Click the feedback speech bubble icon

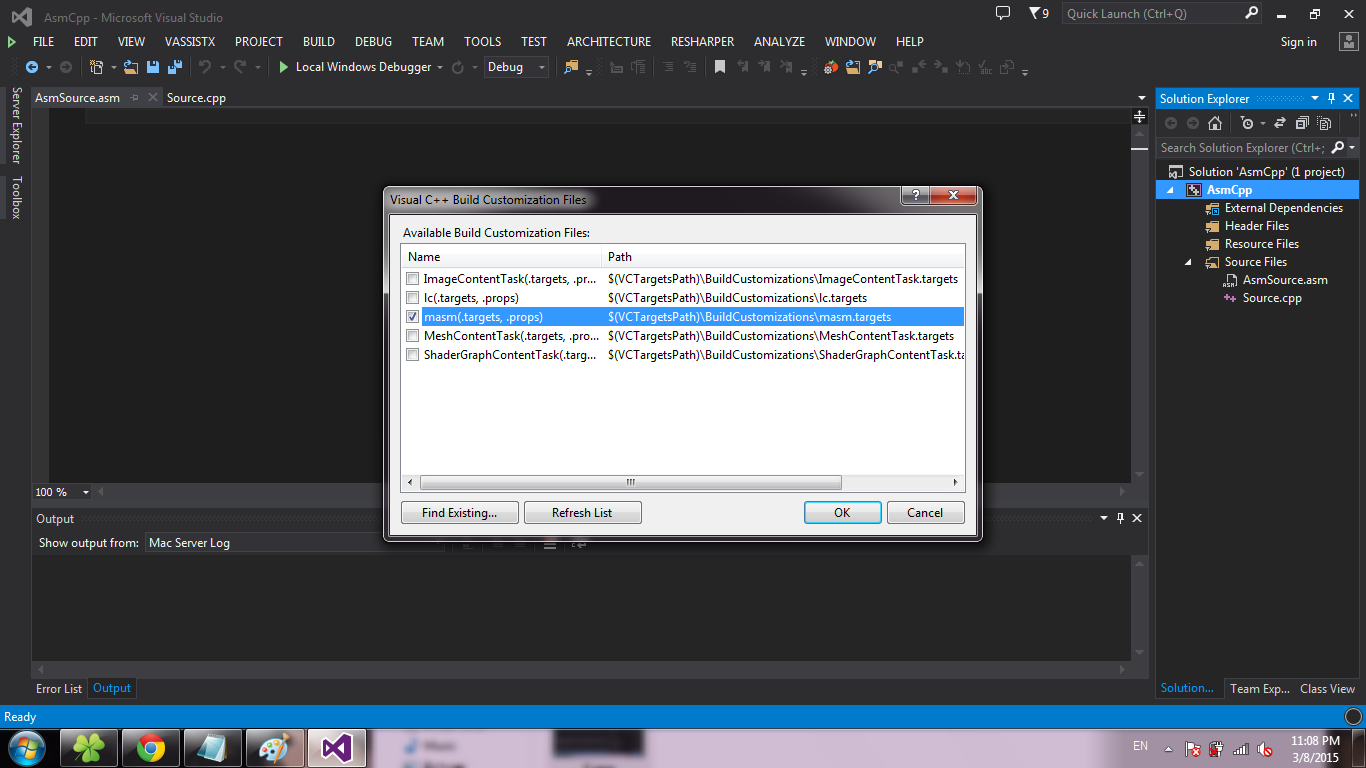1003,13
